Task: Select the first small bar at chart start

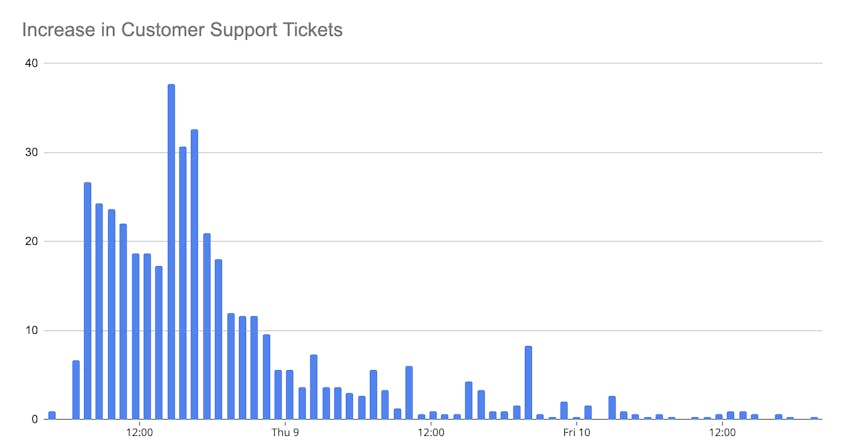Action: pos(52,416)
